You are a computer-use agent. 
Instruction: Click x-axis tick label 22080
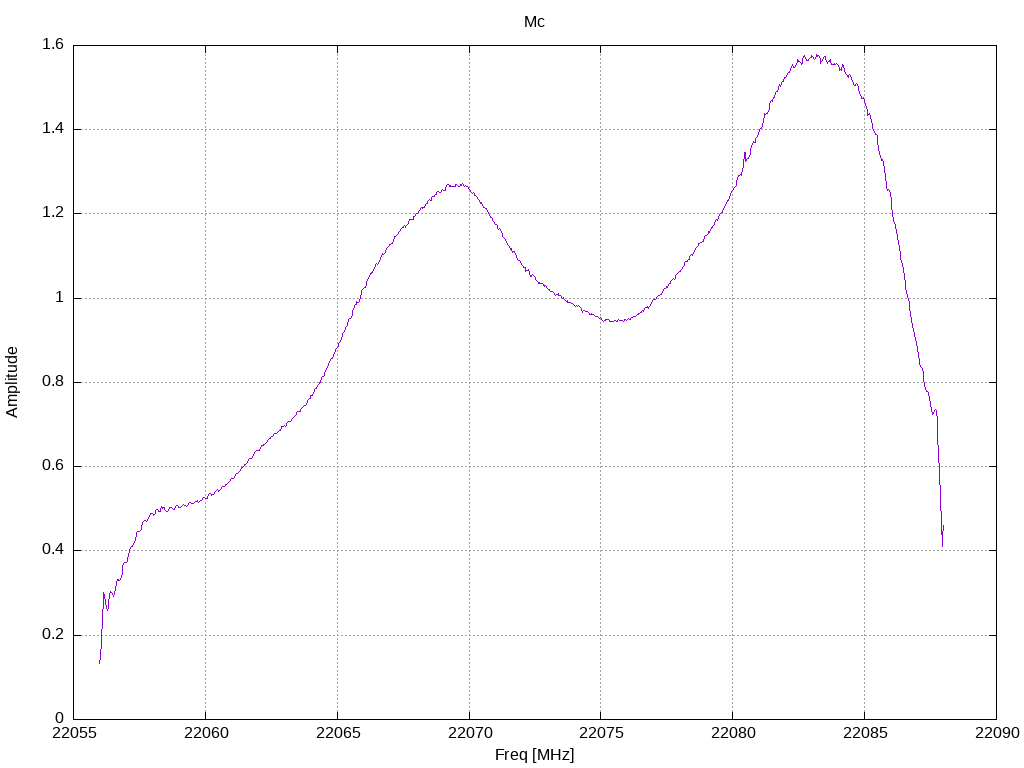point(733,733)
